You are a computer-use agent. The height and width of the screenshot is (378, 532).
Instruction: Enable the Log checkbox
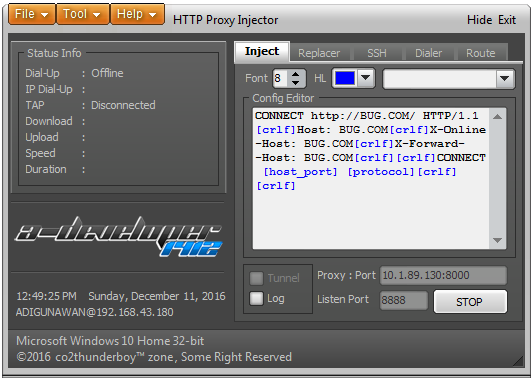[x=256, y=299]
